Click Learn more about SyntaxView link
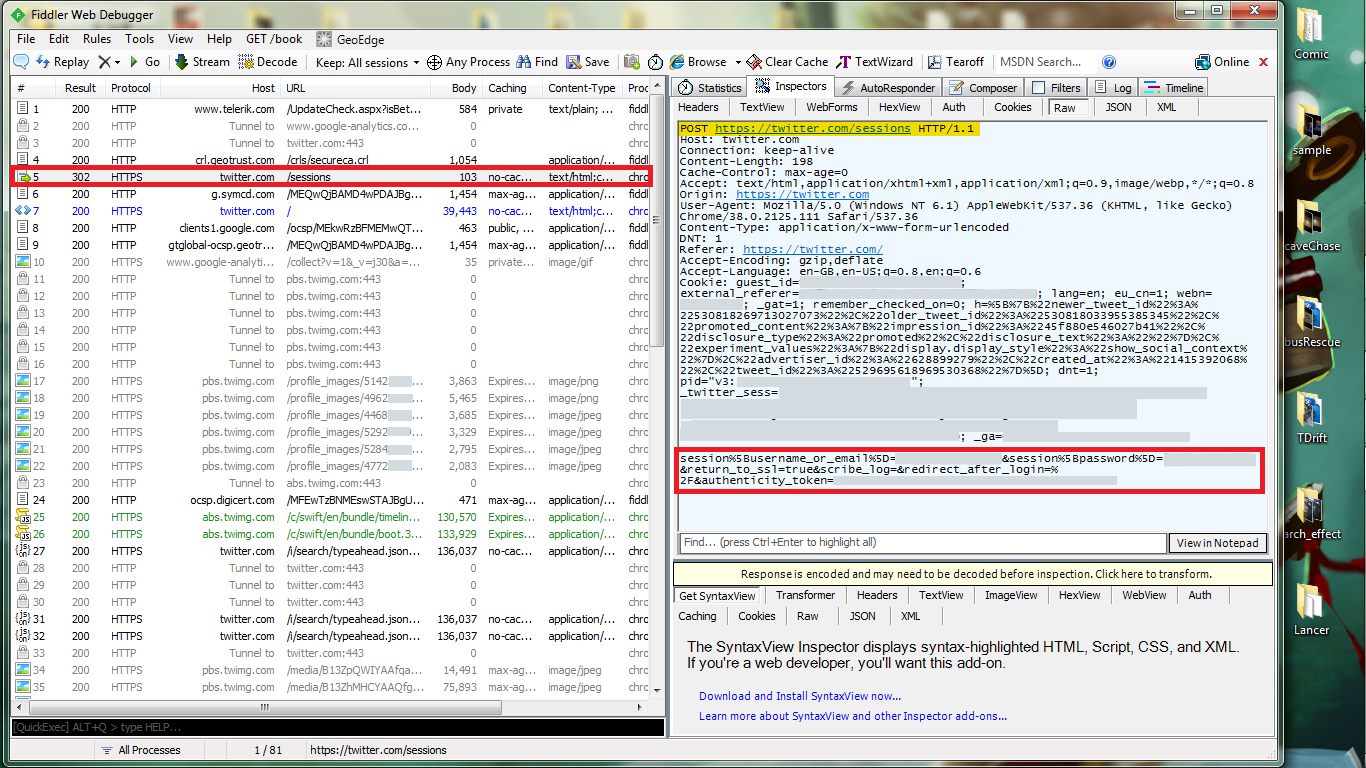Screen dimensions: 1366x768 (853, 716)
